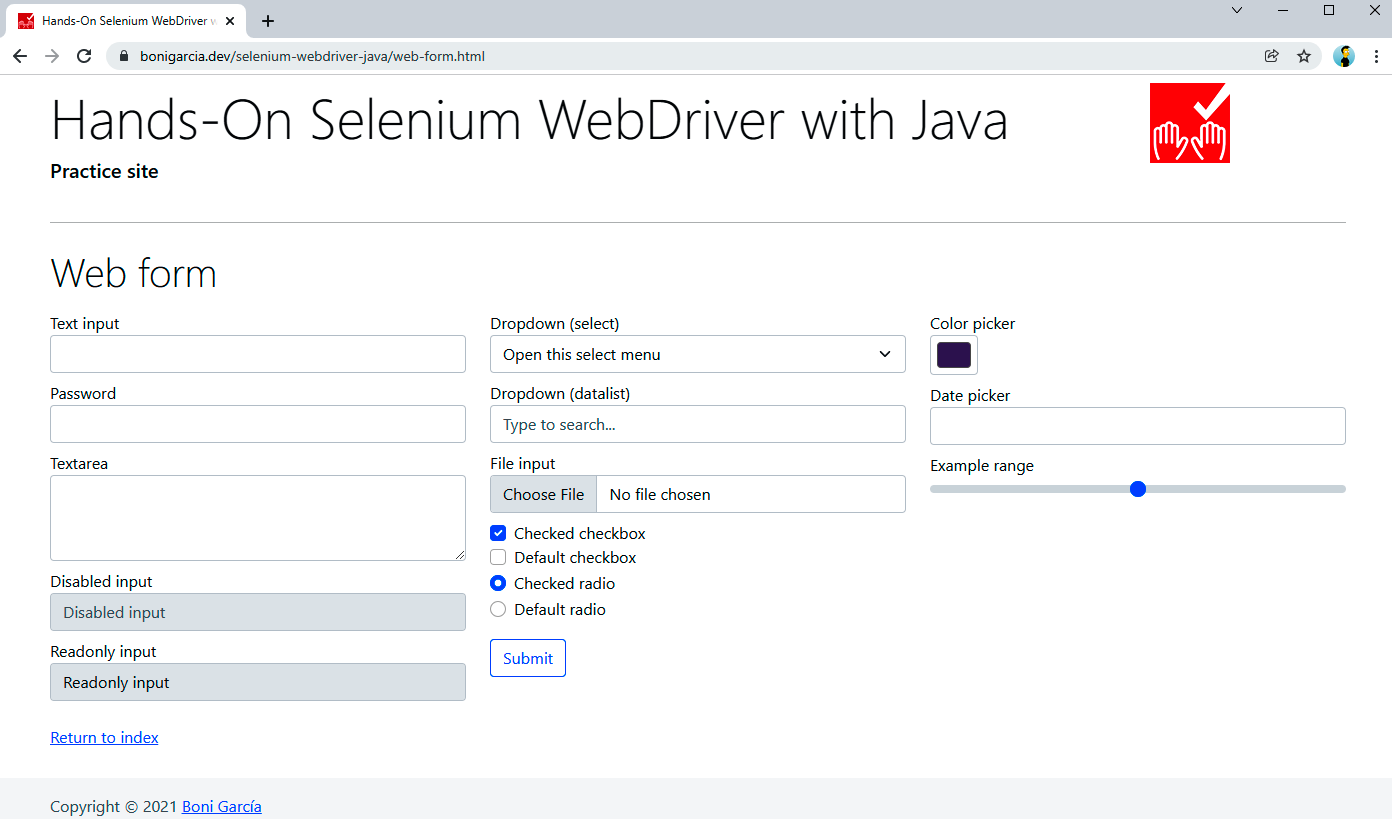Image resolution: width=1392 pixels, height=819 pixels.
Task: Open the tab search chevron in title bar
Action: [x=1237, y=10]
